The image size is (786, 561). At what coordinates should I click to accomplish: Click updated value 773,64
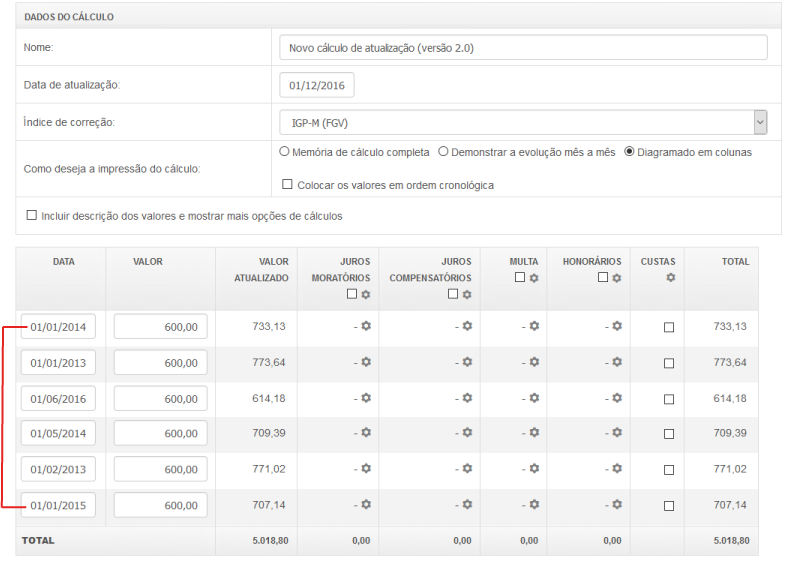269,362
